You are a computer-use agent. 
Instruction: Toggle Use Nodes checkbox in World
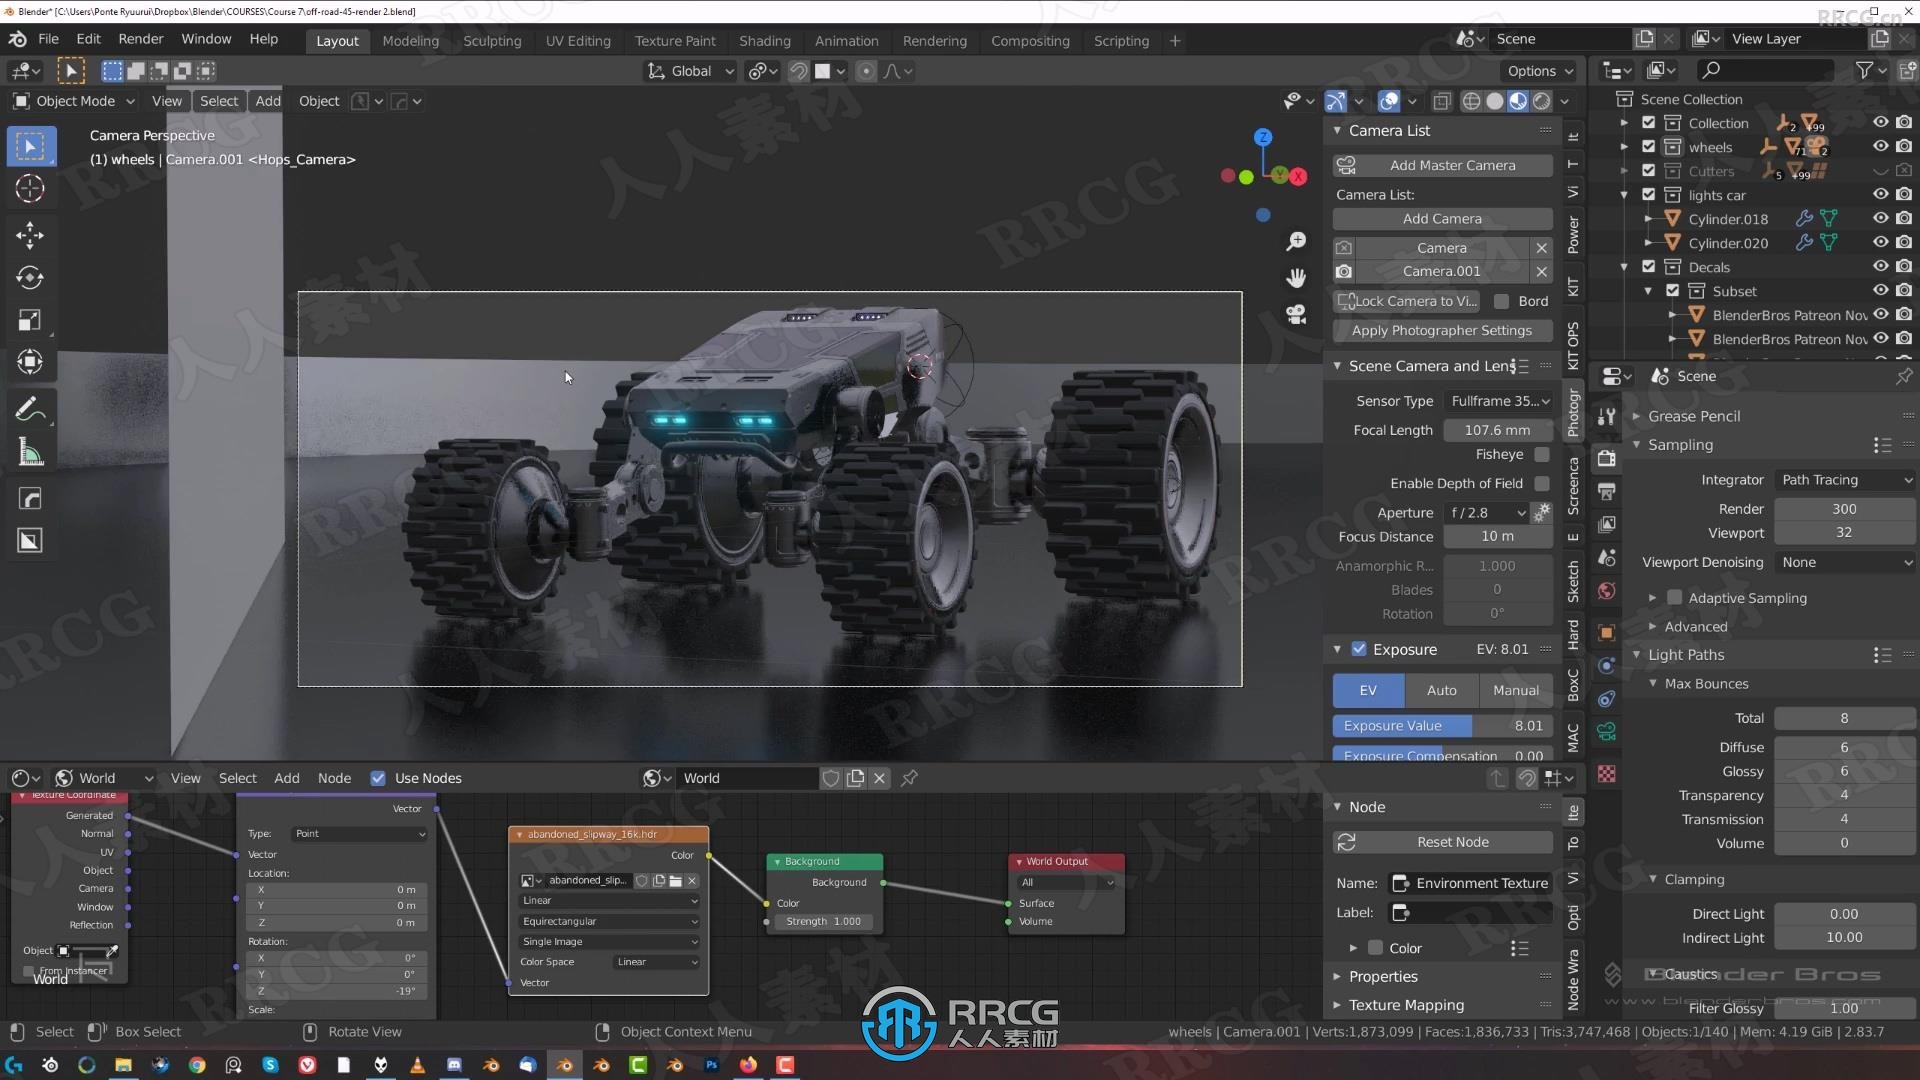(x=378, y=777)
